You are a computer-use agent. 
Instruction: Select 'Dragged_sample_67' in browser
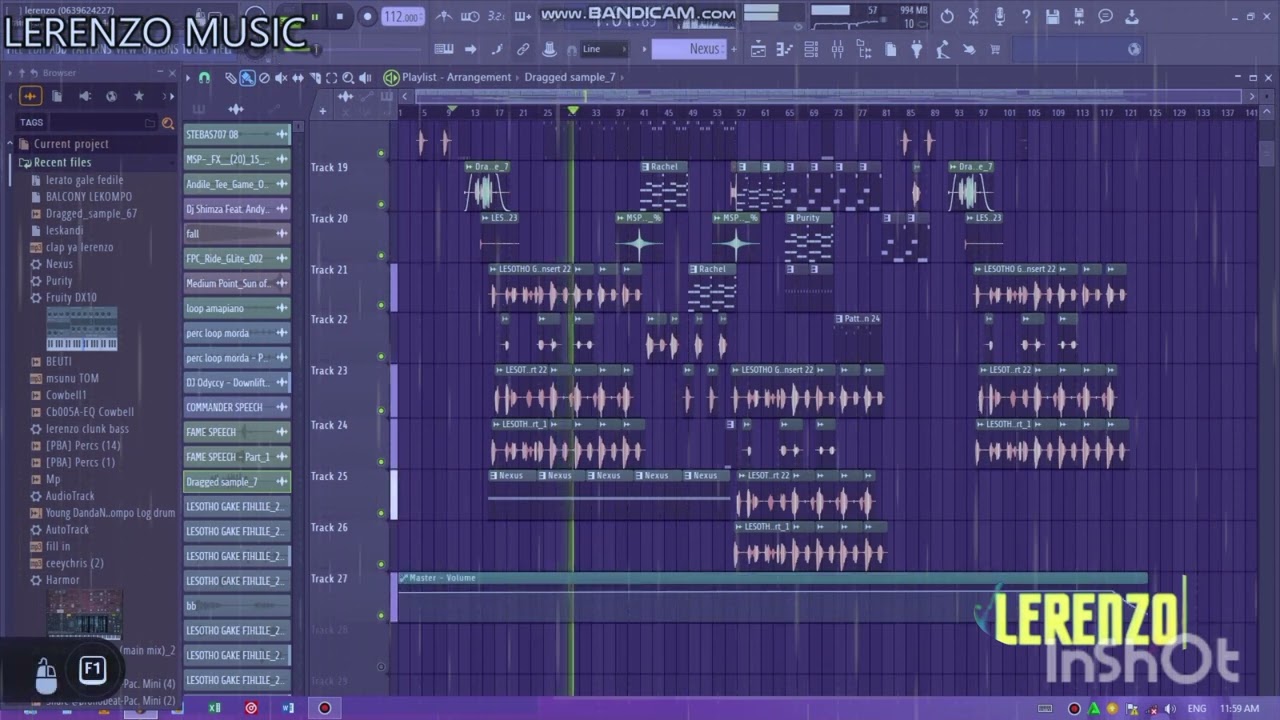click(91, 214)
